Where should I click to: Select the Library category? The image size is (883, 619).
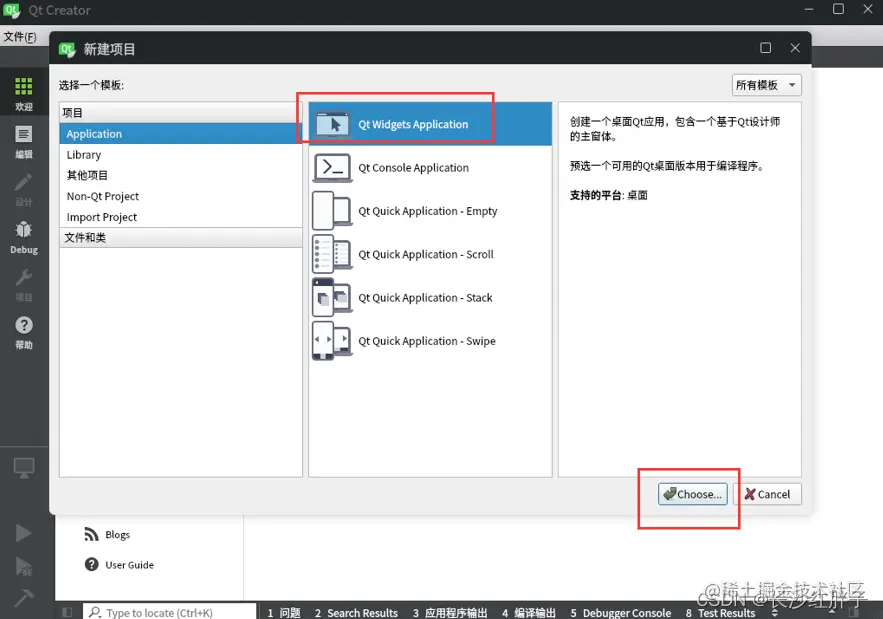[181, 154]
